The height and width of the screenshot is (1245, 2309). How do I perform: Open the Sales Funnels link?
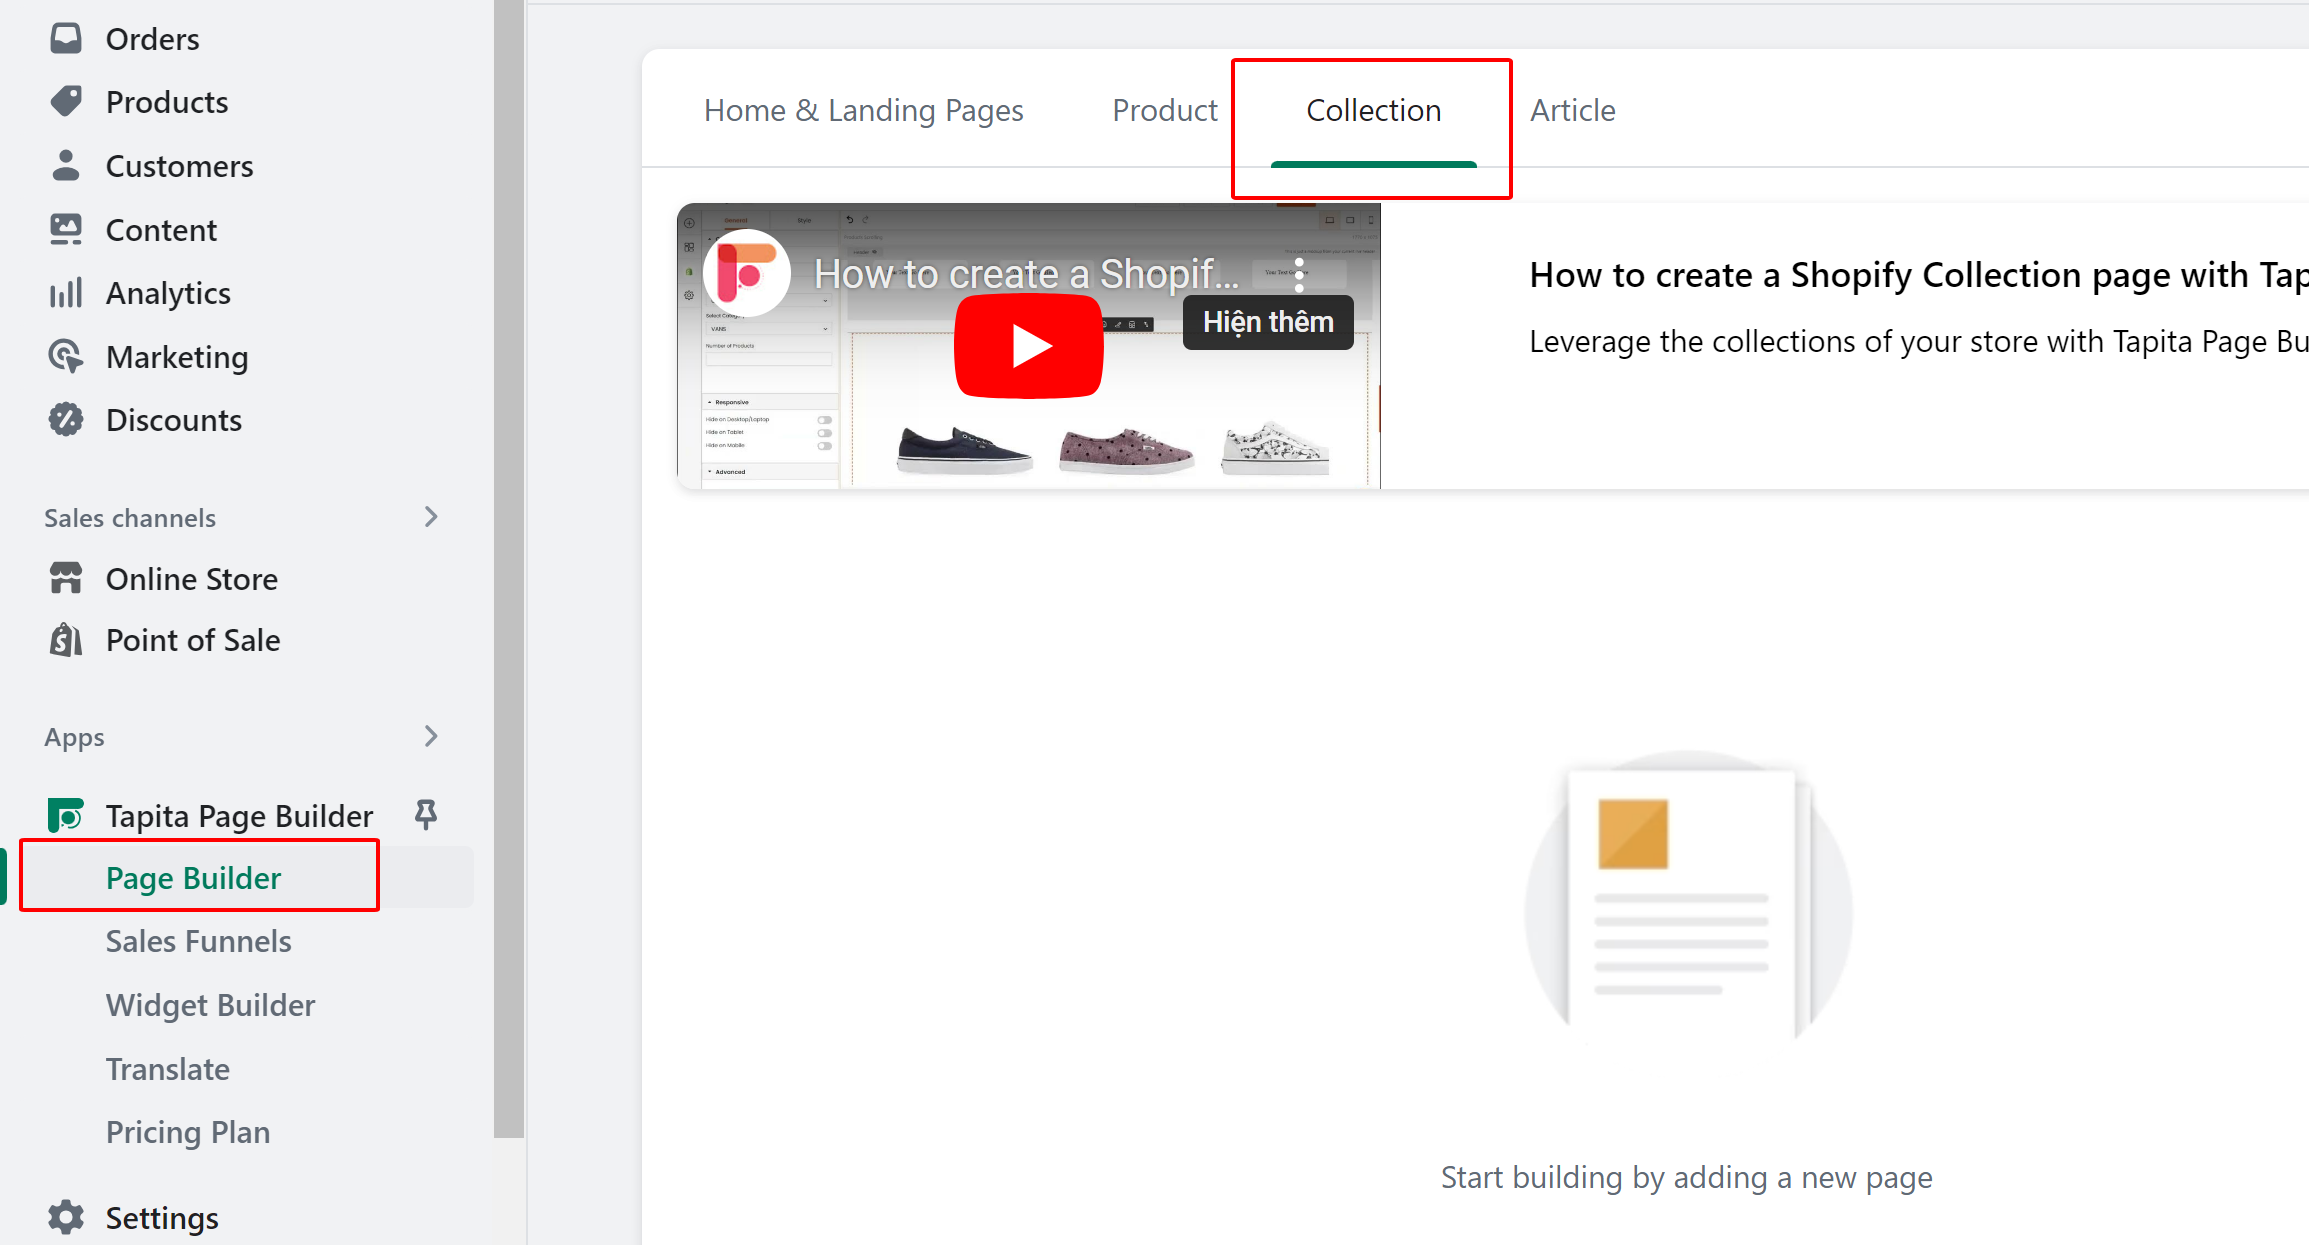tap(198, 941)
